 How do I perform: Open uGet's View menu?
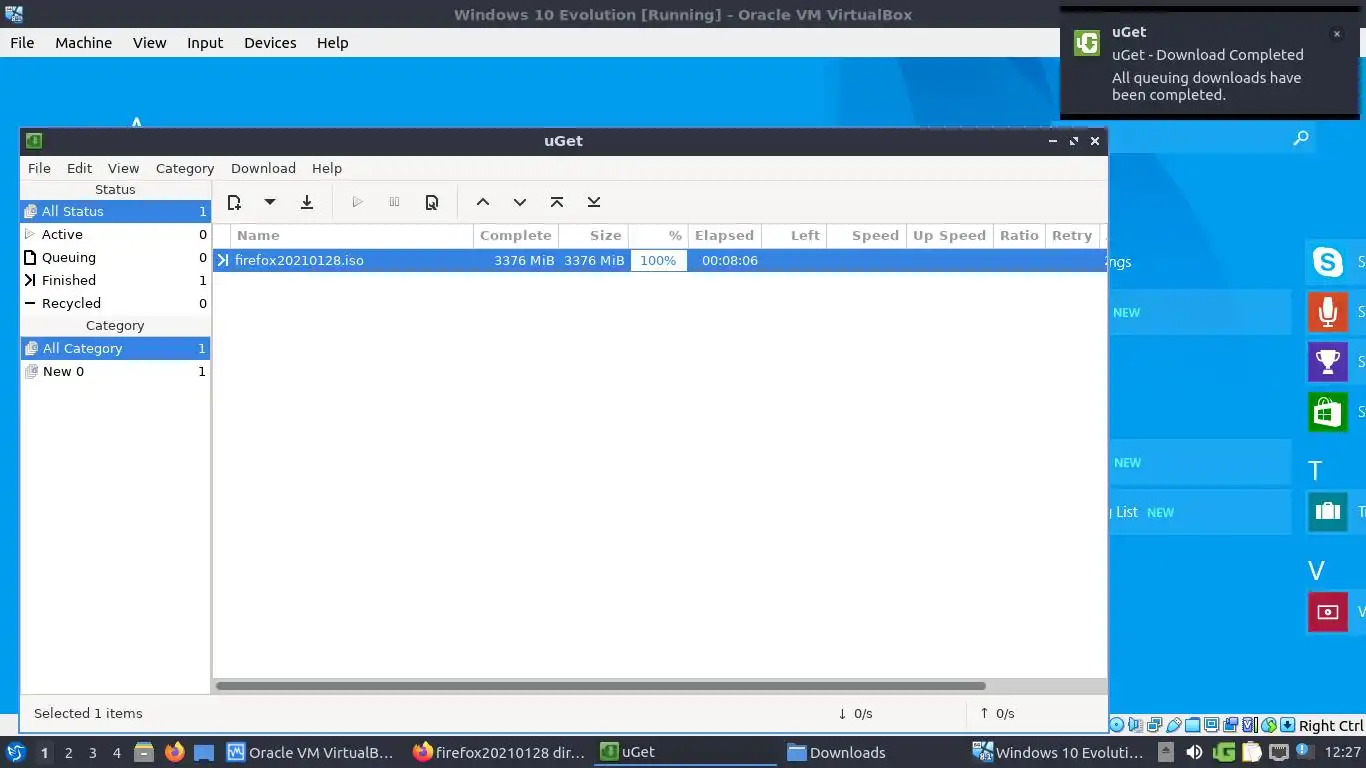point(124,168)
